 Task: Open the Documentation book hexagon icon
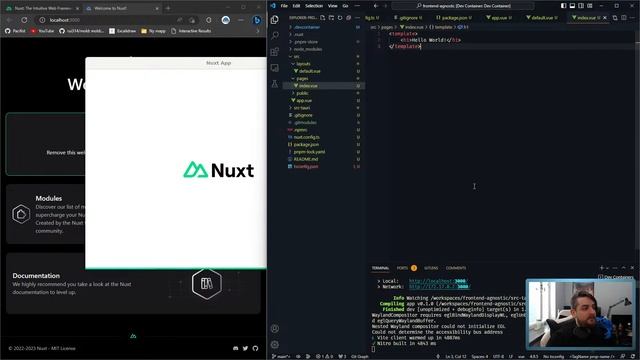pos(207,284)
